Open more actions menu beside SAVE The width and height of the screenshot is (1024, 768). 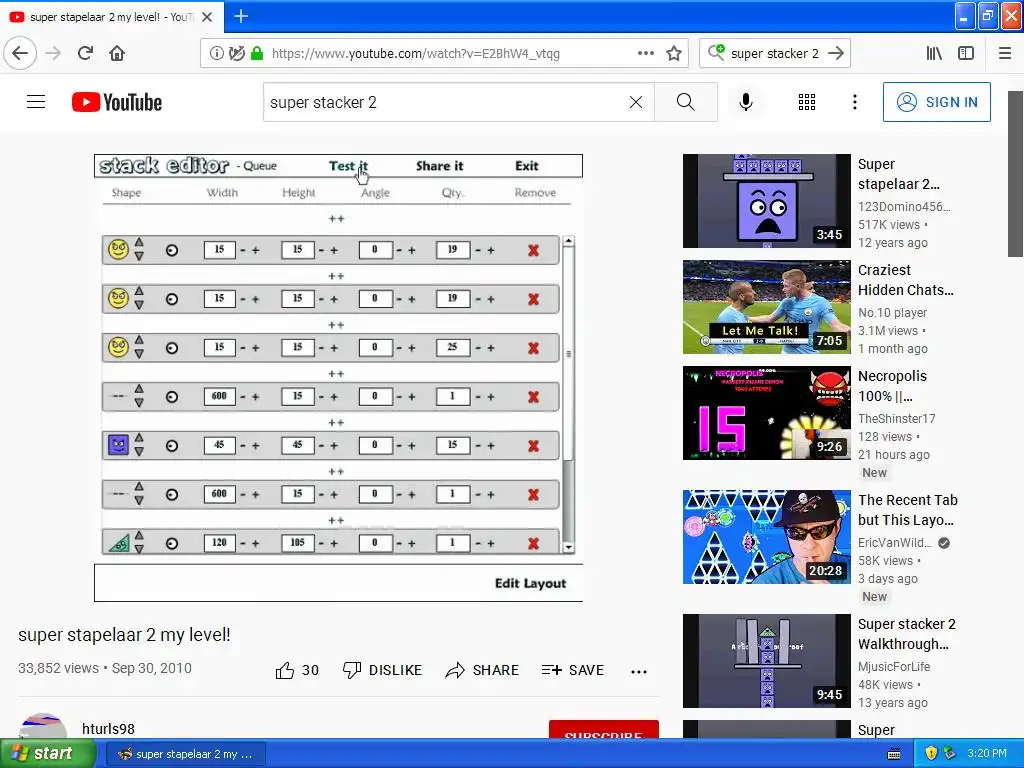click(639, 671)
